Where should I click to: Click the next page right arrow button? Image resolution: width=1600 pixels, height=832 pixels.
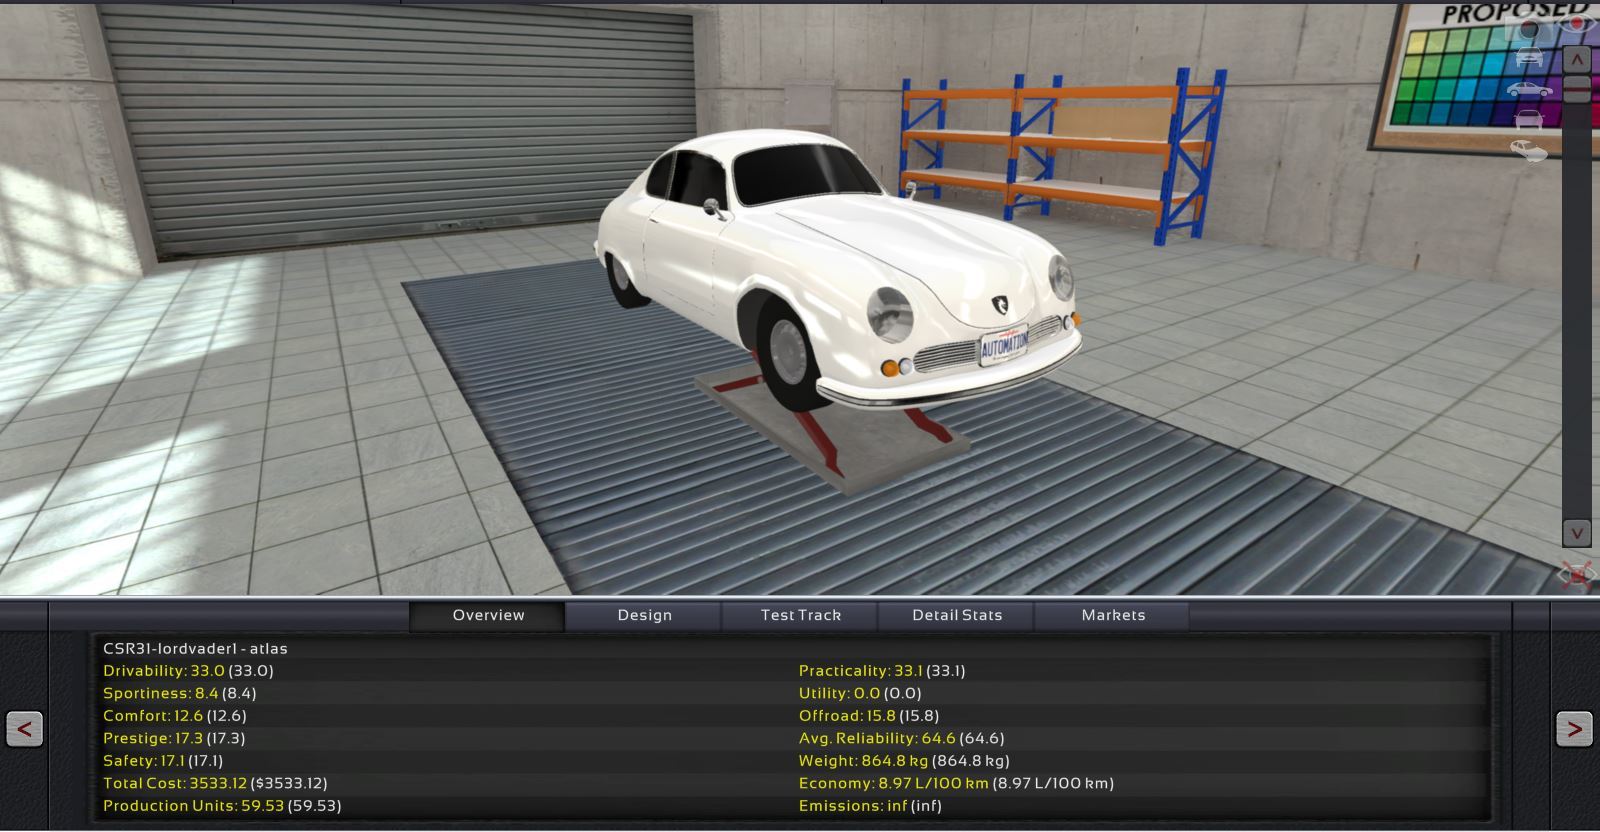coord(1574,729)
